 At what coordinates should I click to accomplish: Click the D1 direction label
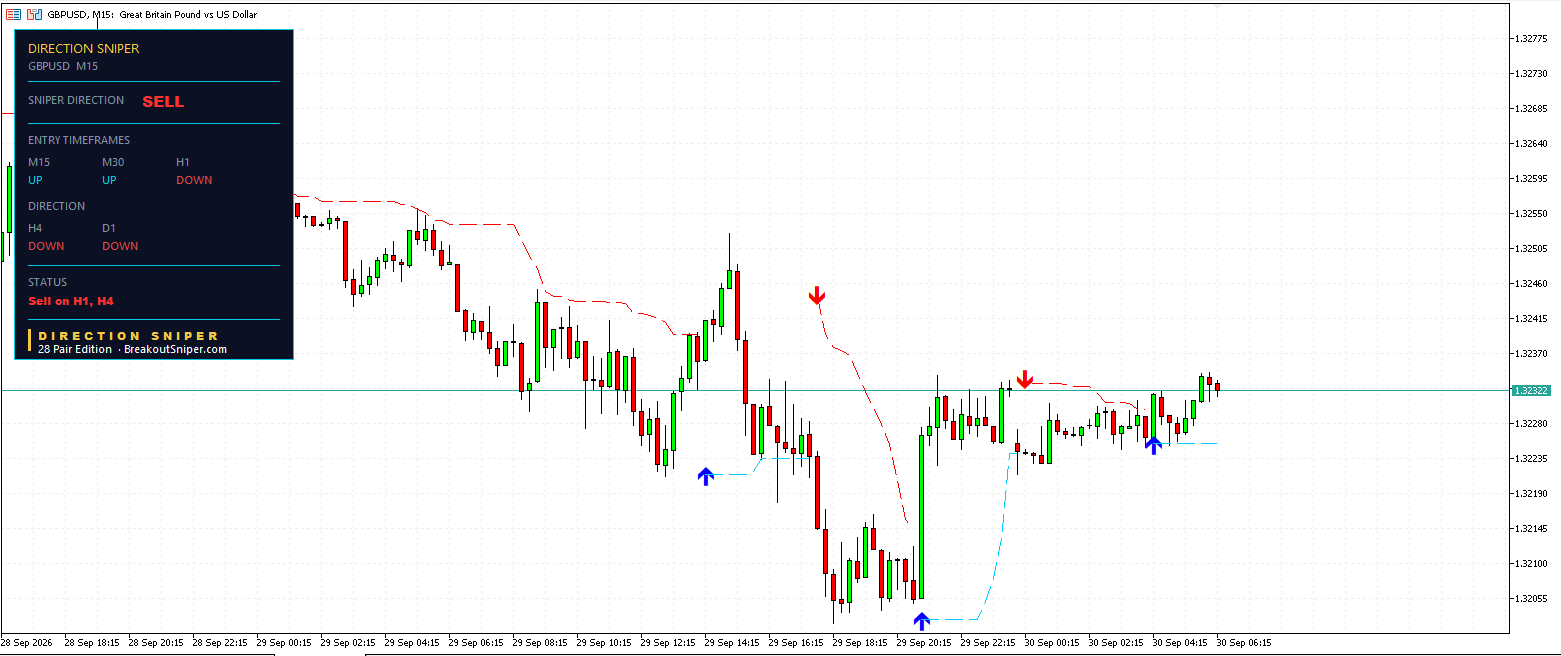109,228
